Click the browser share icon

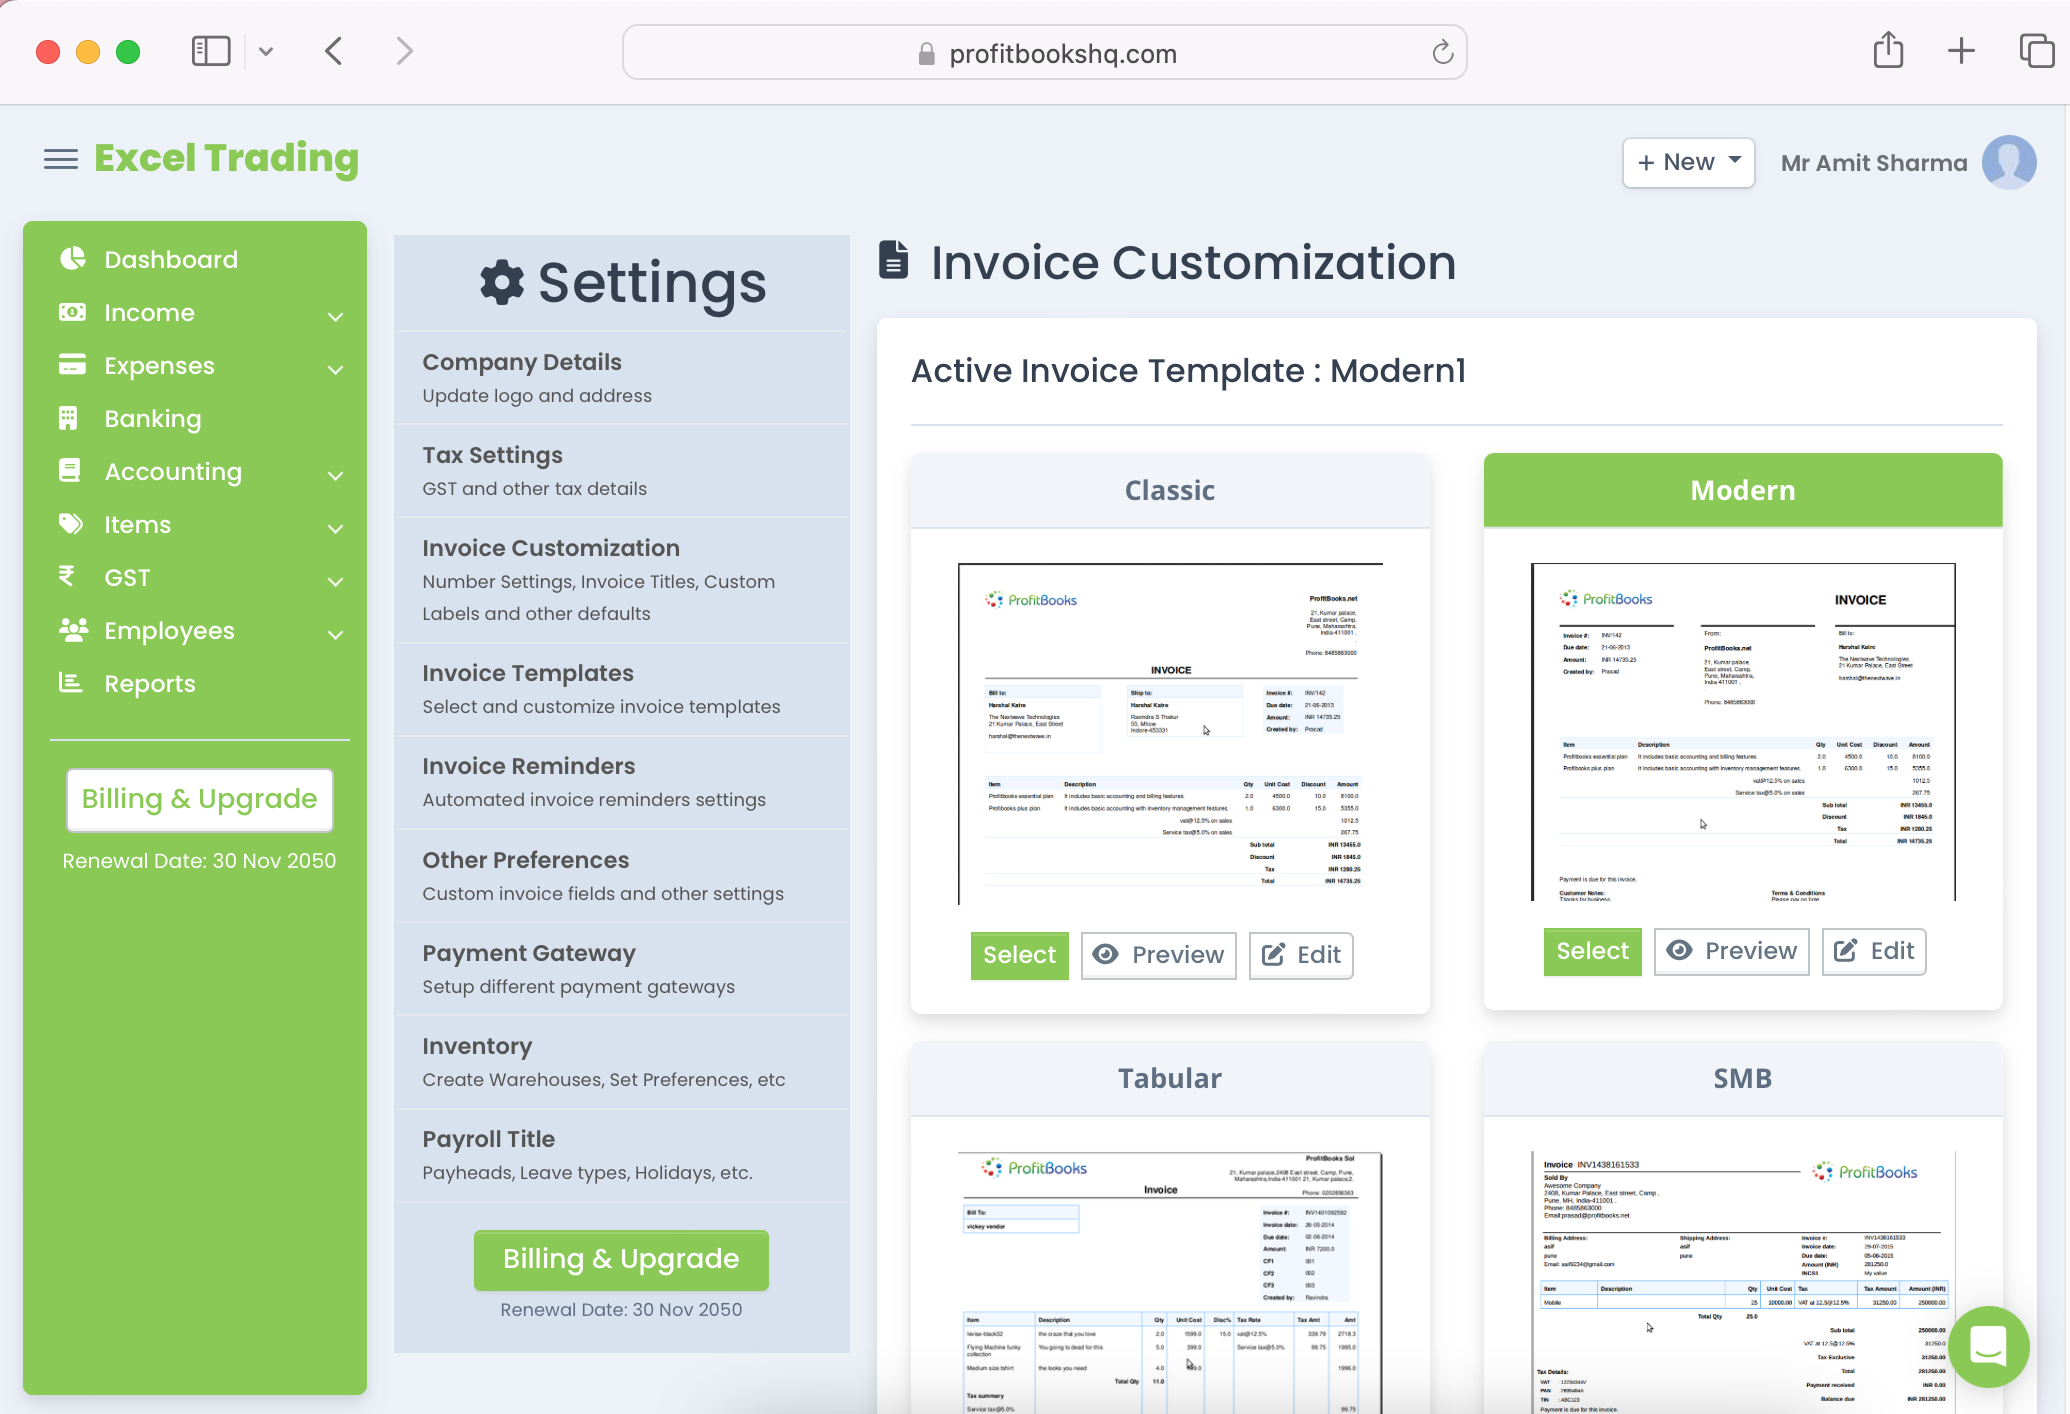(1888, 51)
